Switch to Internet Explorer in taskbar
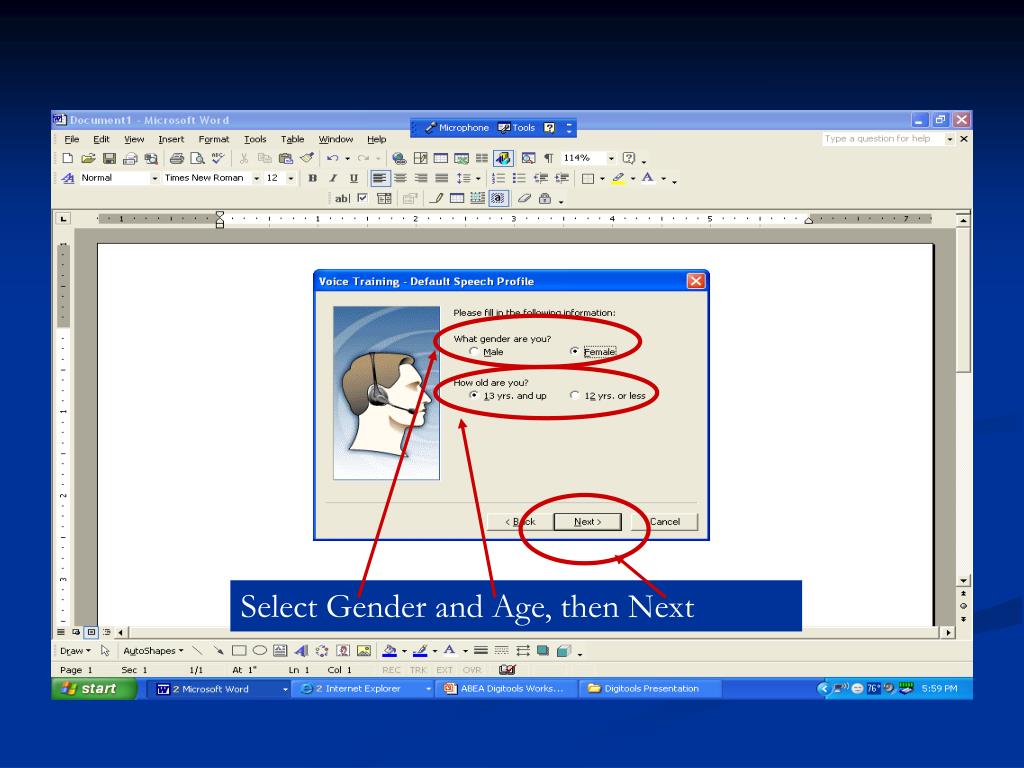Screen dimensions: 1024x768 pyautogui.click(x=366, y=688)
